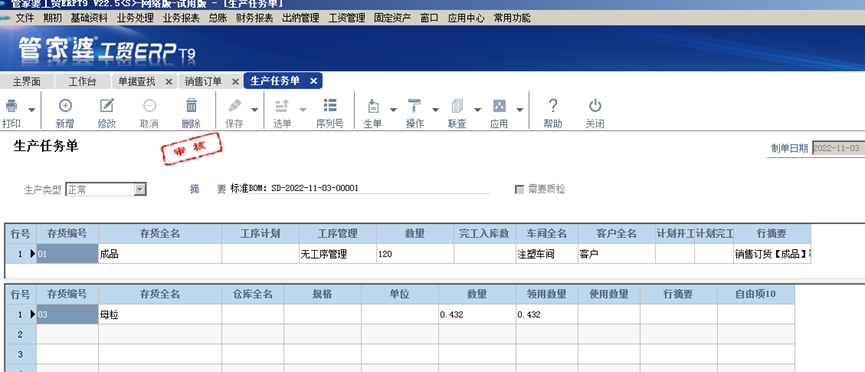Expand the 打印 dropdown arrow
865x372 pixels.
tap(32, 109)
